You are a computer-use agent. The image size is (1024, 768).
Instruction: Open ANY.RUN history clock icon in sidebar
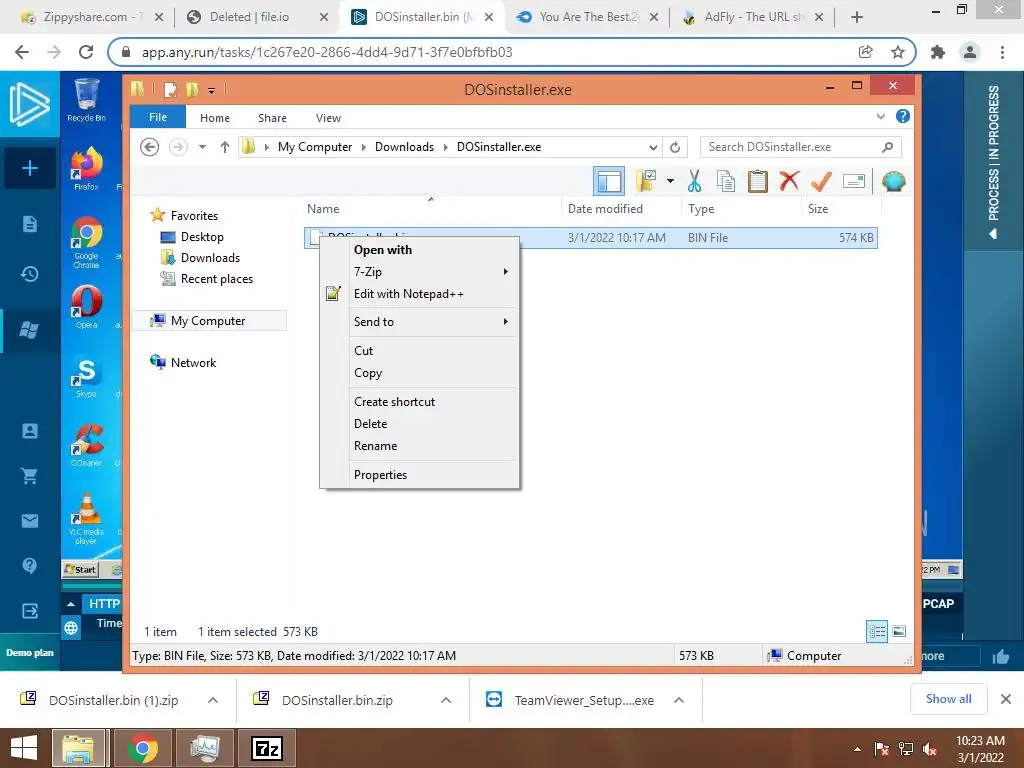(x=30, y=274)
